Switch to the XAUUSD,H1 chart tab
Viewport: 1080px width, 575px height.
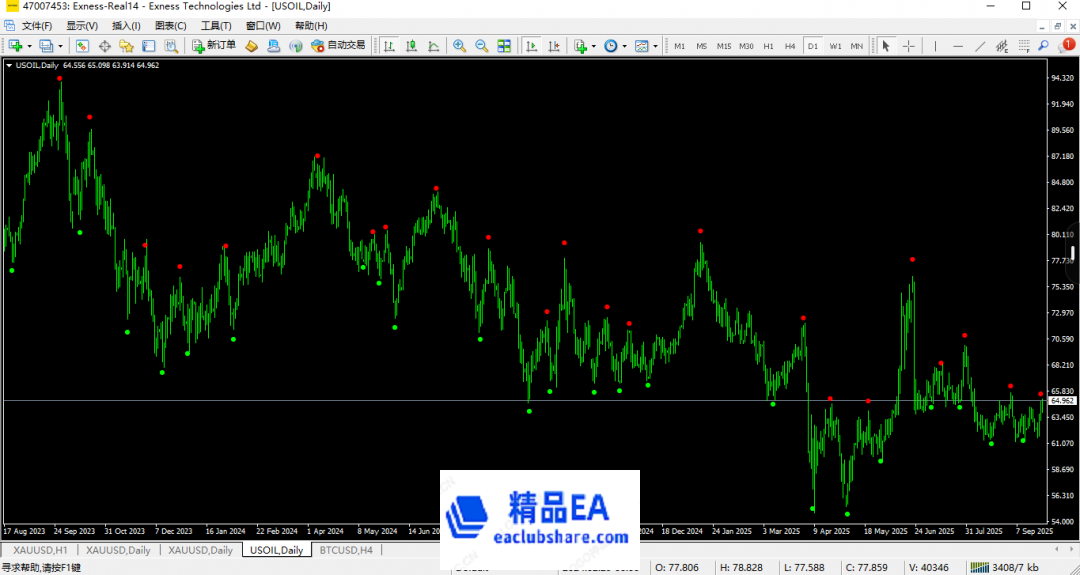[40, 550]
